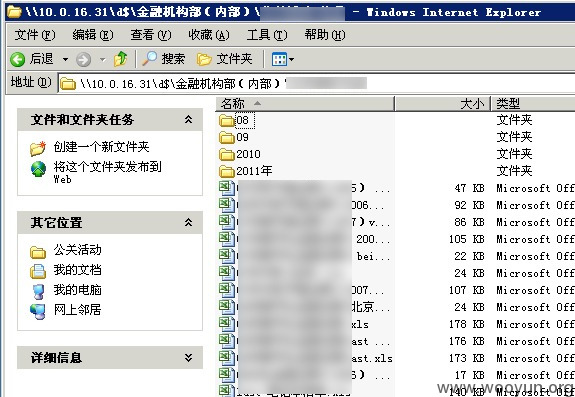Click the 网上邻居 network icon
Viewport: 575px width, 397px height.
pos(38,312)
